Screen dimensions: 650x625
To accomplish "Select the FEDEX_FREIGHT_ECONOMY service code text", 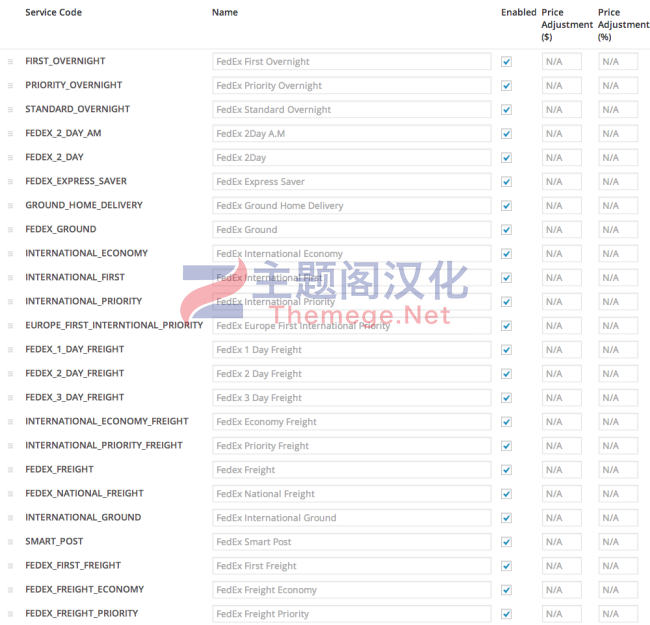I will pyautogui.click(x=85, y=590).
